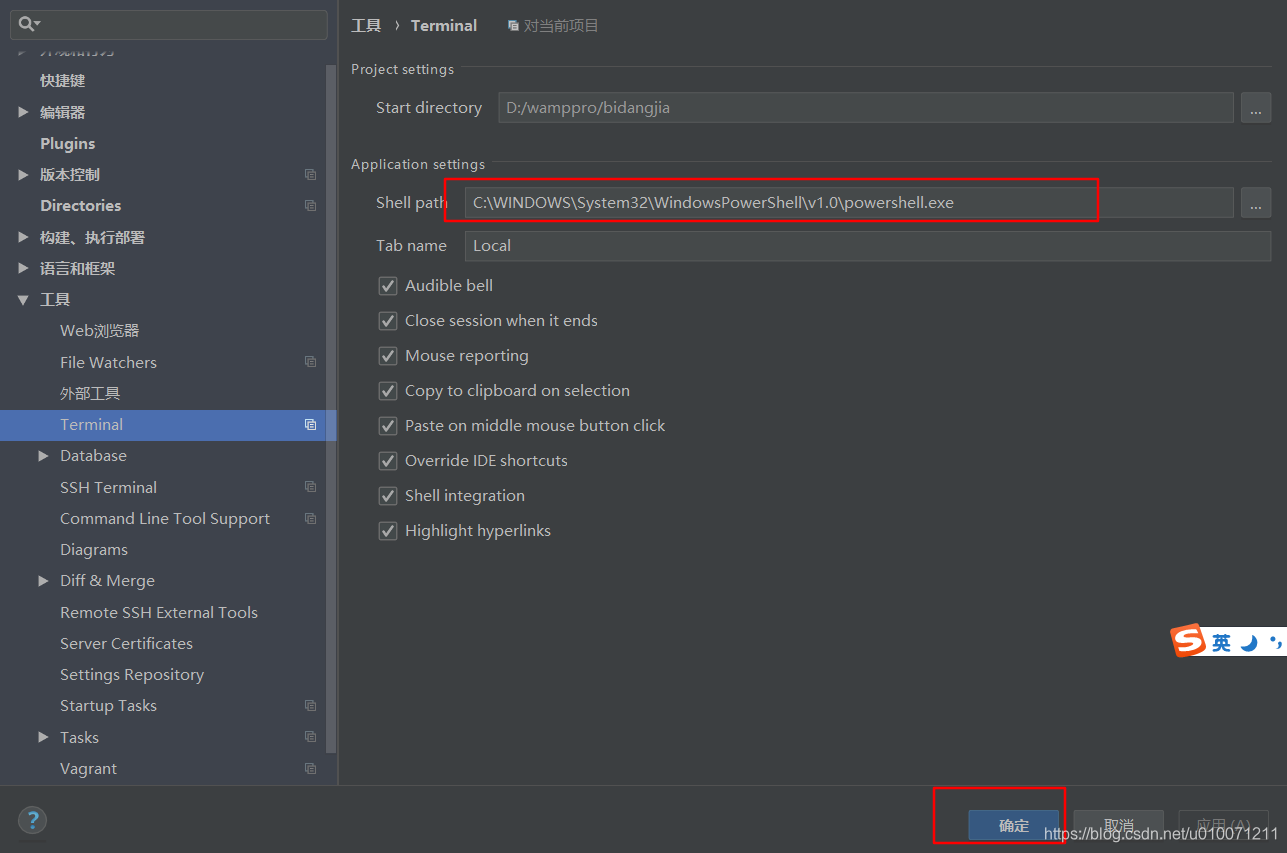Open the help question mark button
The image size is (1287, 853).
tap(32, 821)
